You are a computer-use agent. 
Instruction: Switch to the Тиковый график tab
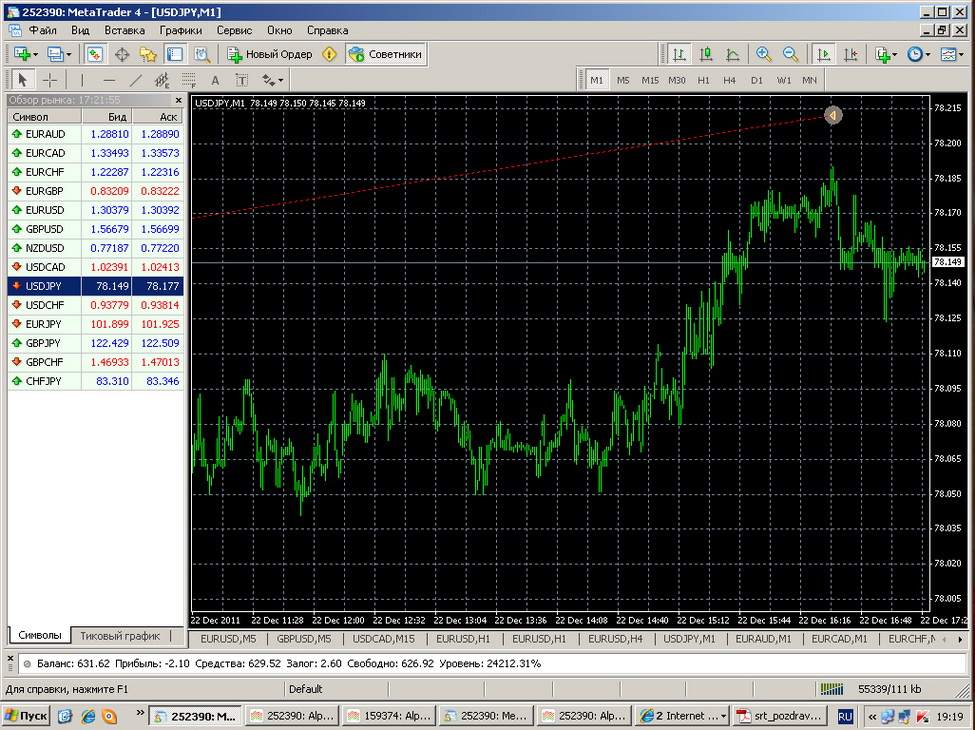tap(120, 635)
